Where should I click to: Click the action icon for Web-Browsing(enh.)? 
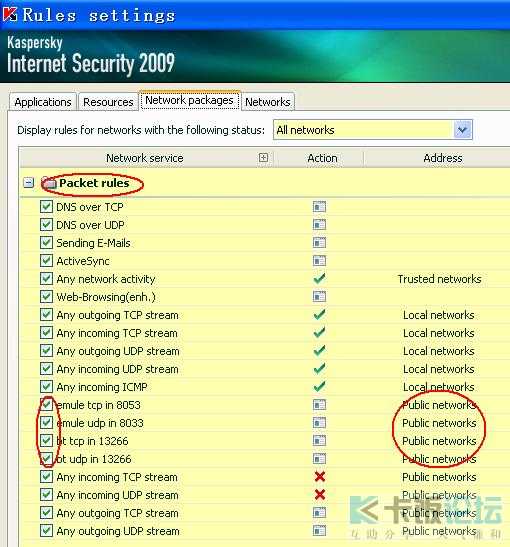click(x=319, y=297)
